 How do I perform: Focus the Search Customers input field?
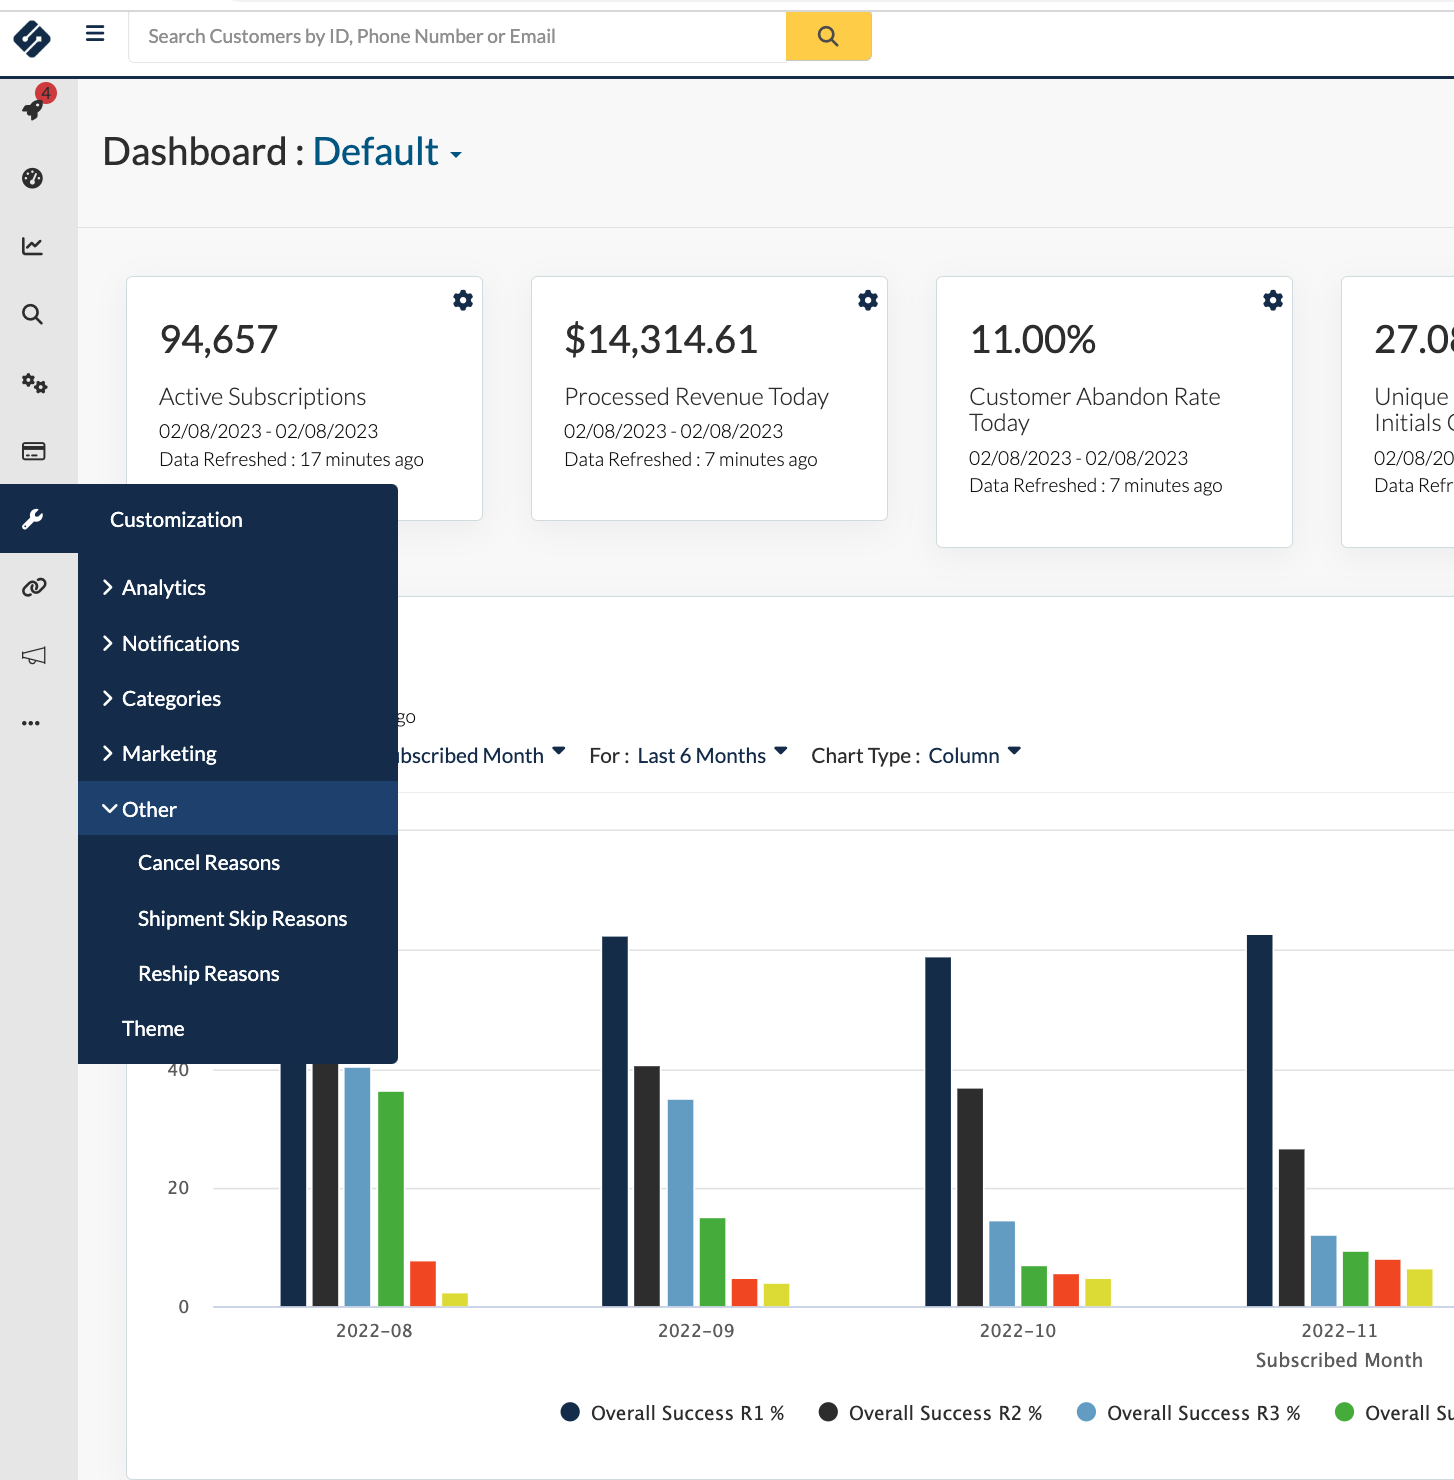(457, 37)
